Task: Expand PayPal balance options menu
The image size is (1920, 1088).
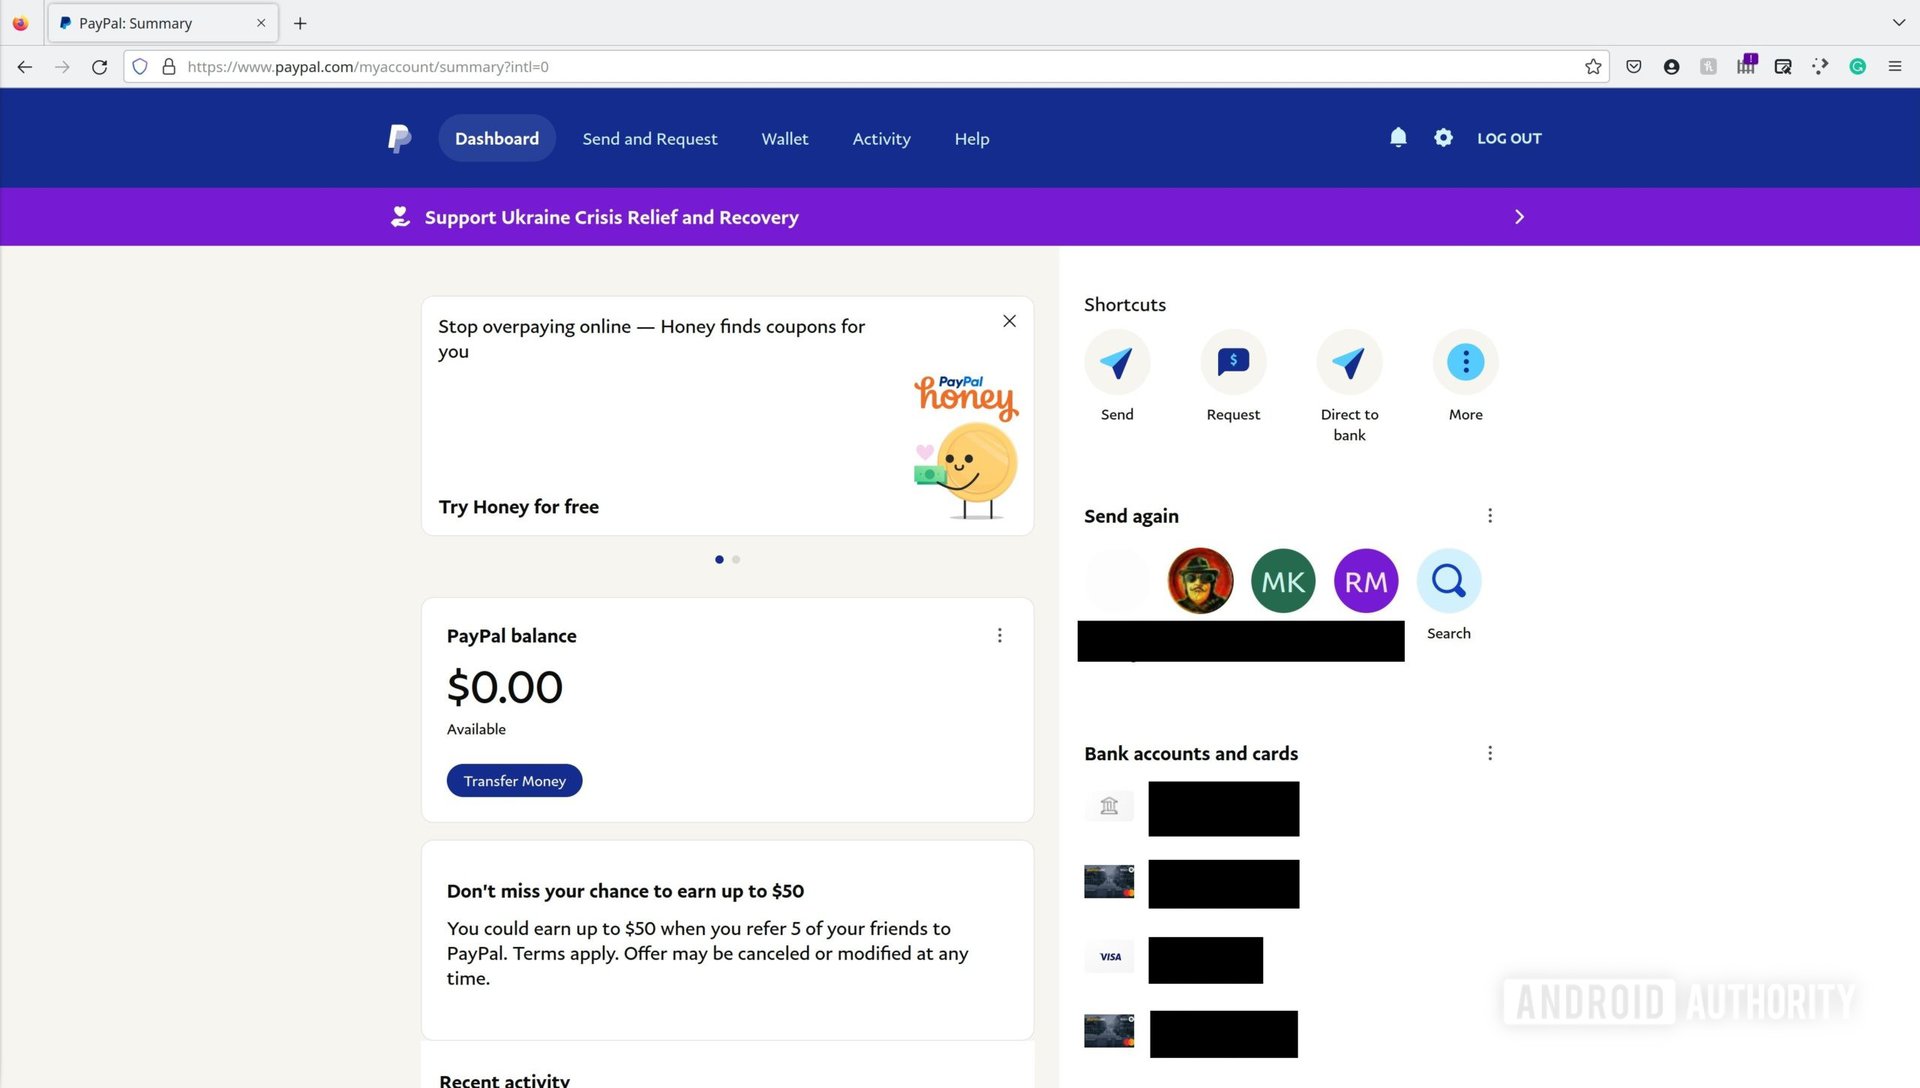Action: tap(1000, 634)
